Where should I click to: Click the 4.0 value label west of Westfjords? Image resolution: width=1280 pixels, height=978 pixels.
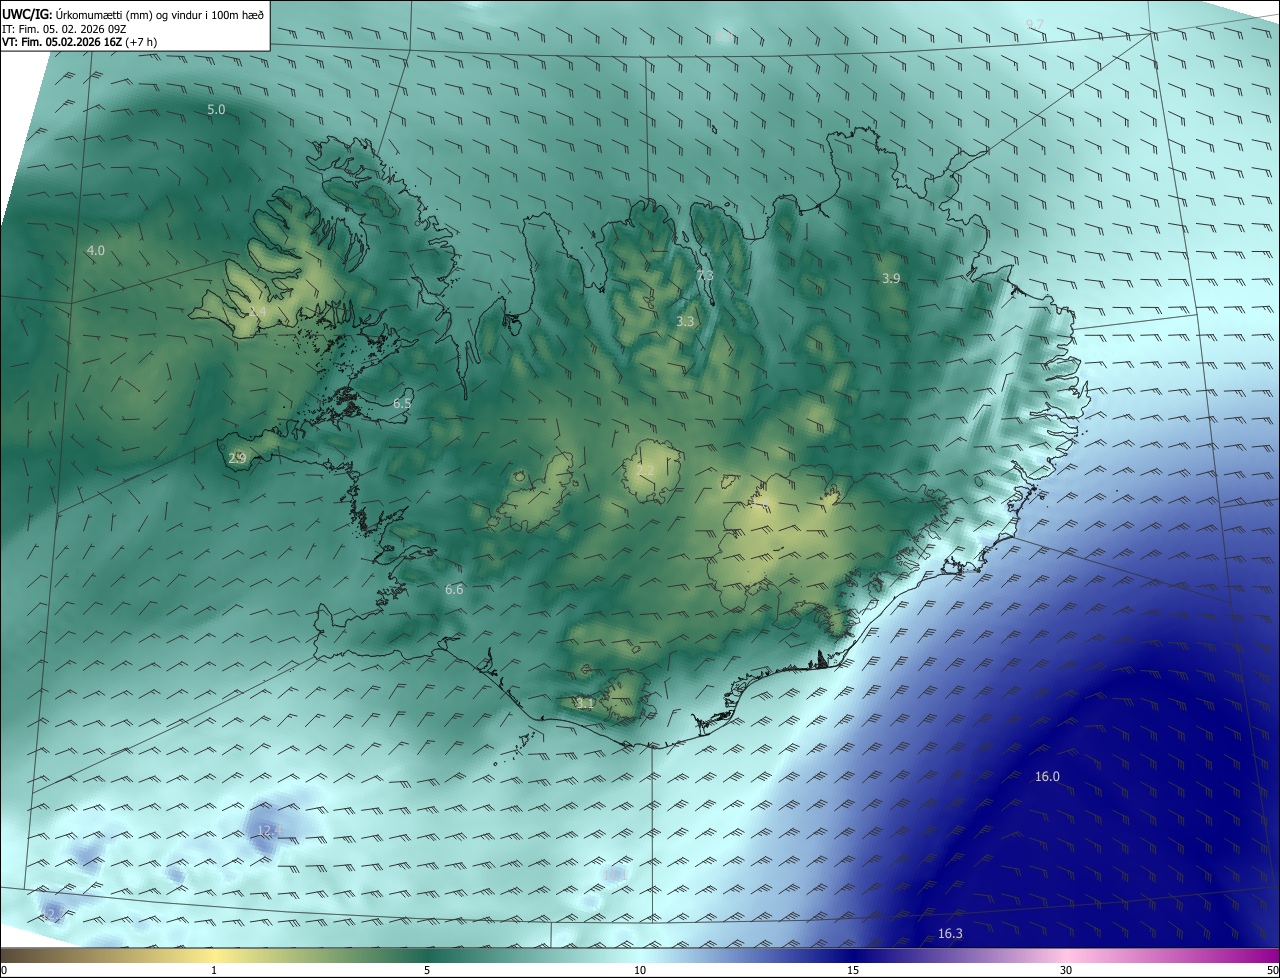click(96, 251)
